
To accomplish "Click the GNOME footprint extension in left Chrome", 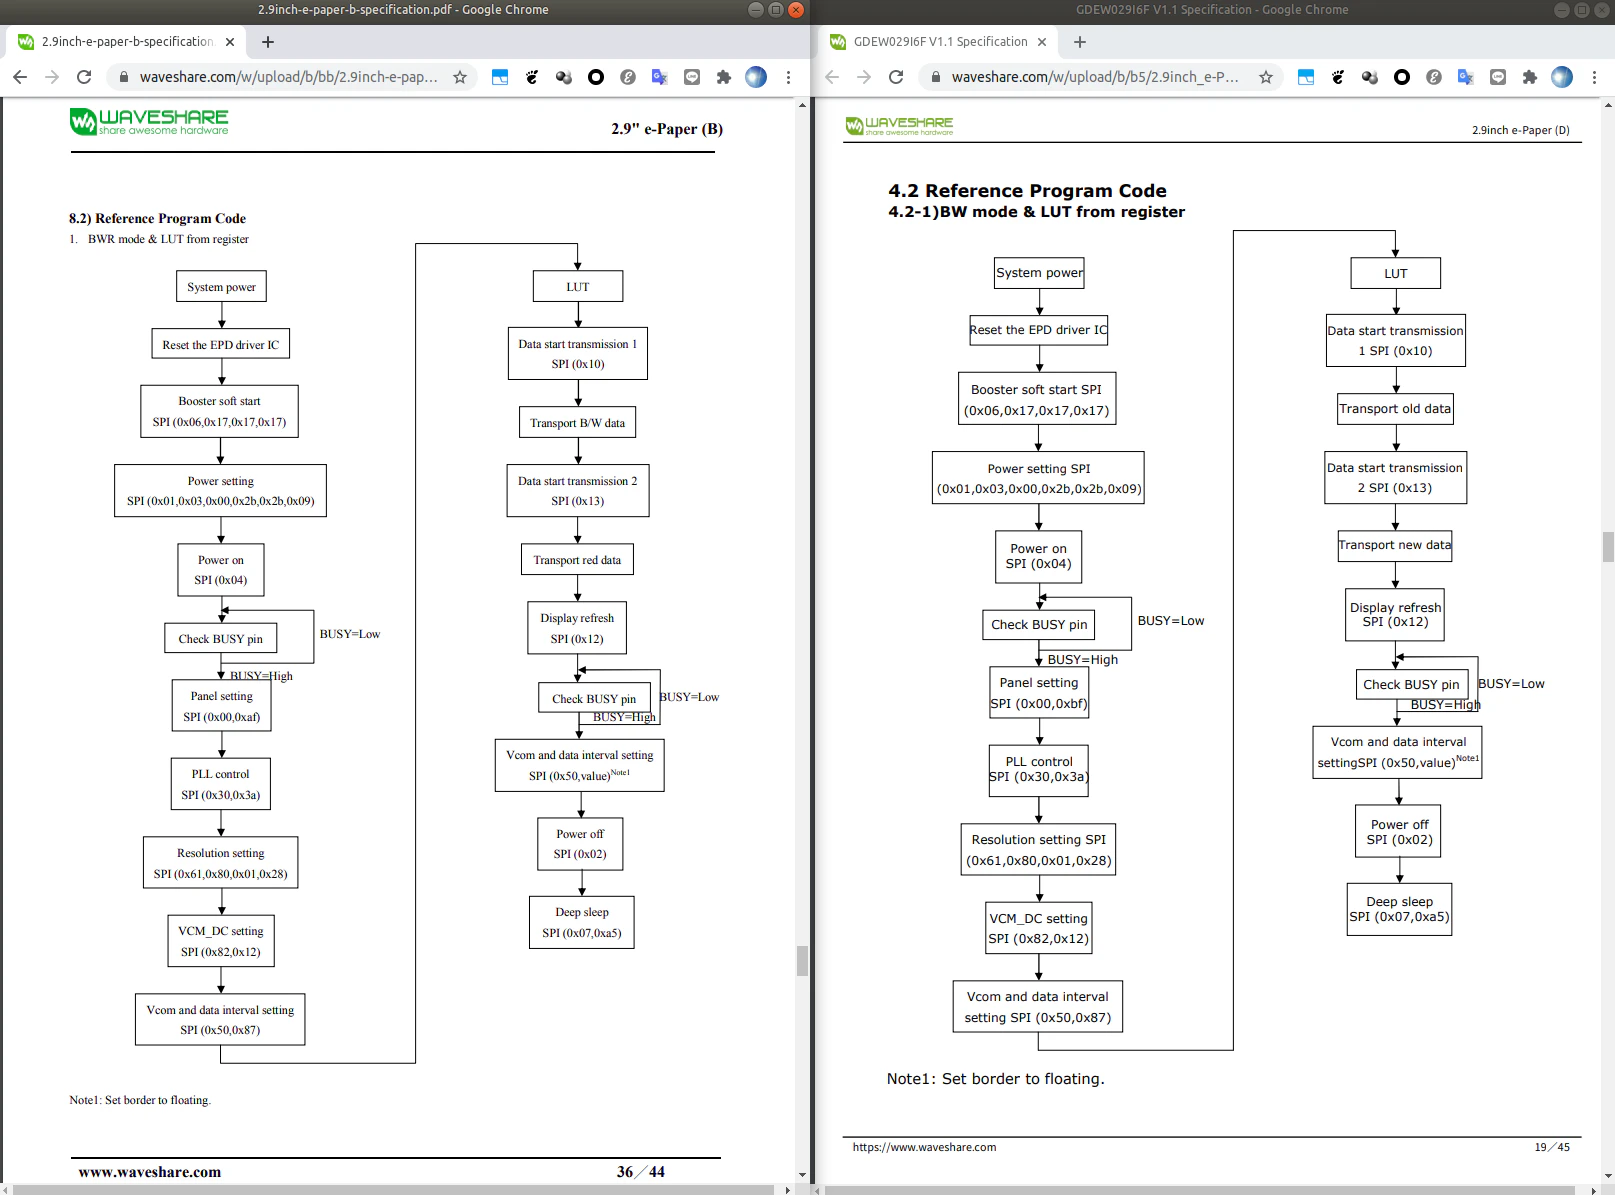I will coord(532,77).
